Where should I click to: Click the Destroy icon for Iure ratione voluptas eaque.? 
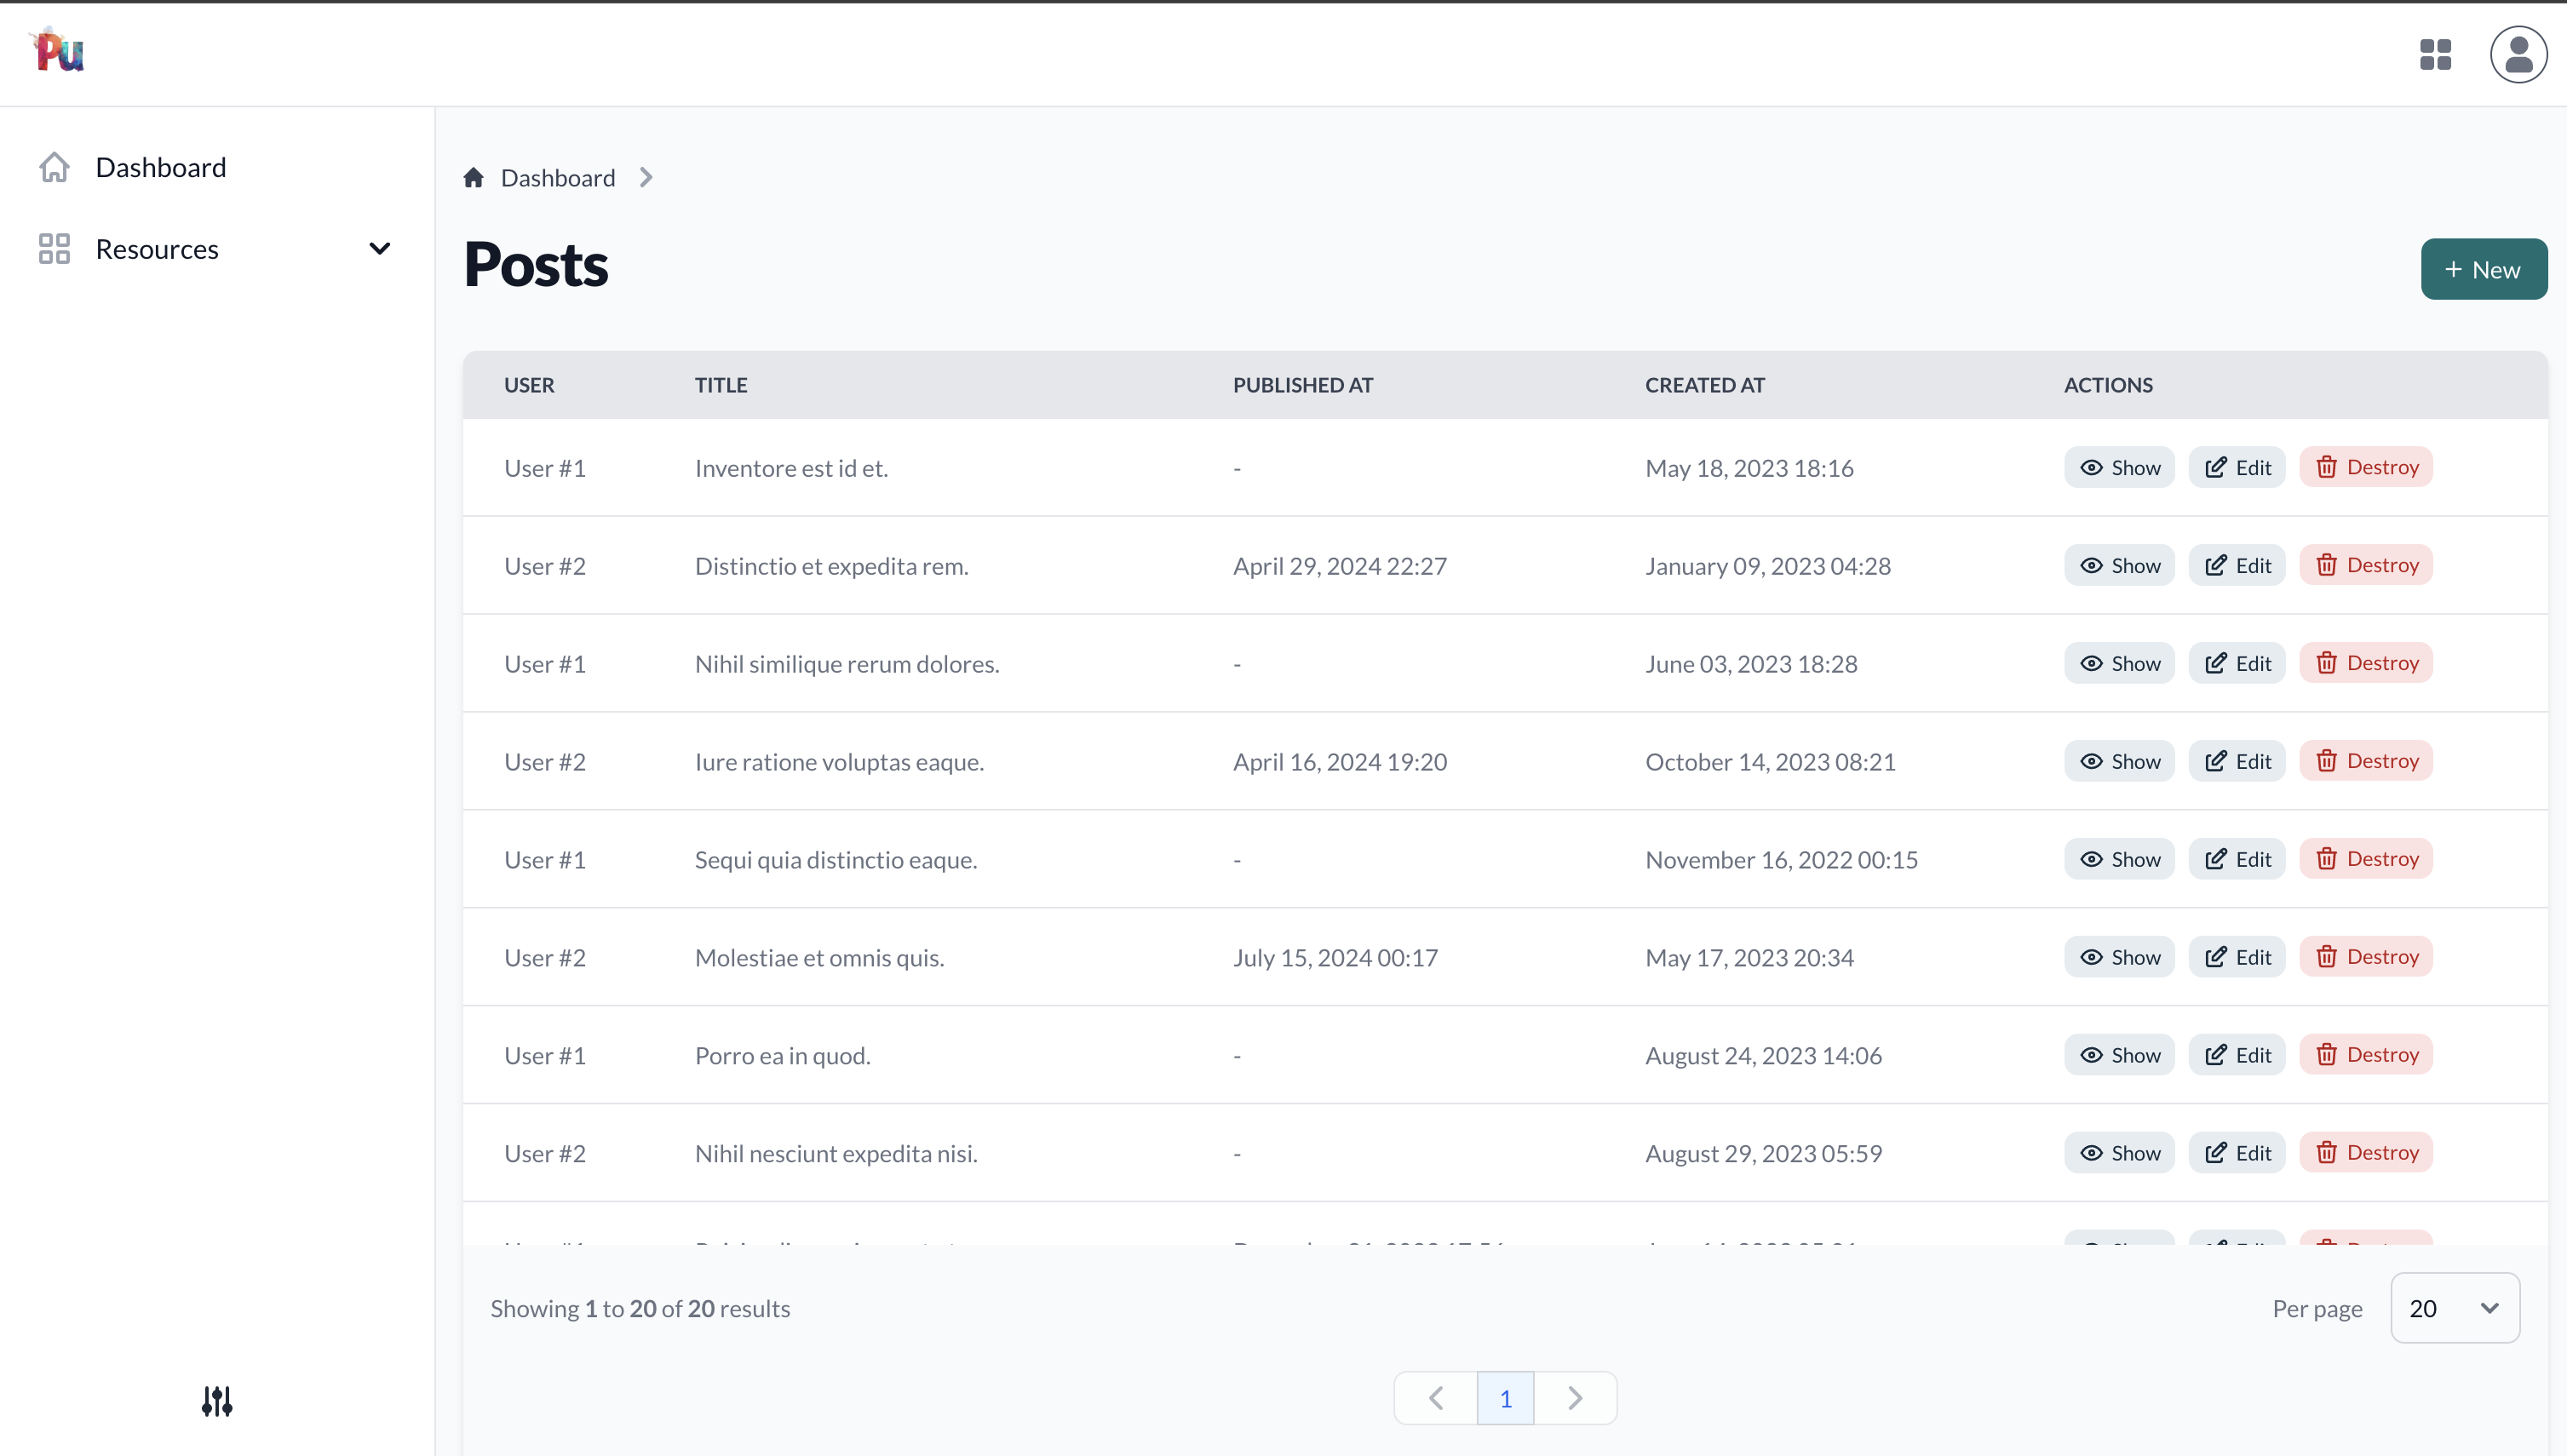pos(2366,760)
